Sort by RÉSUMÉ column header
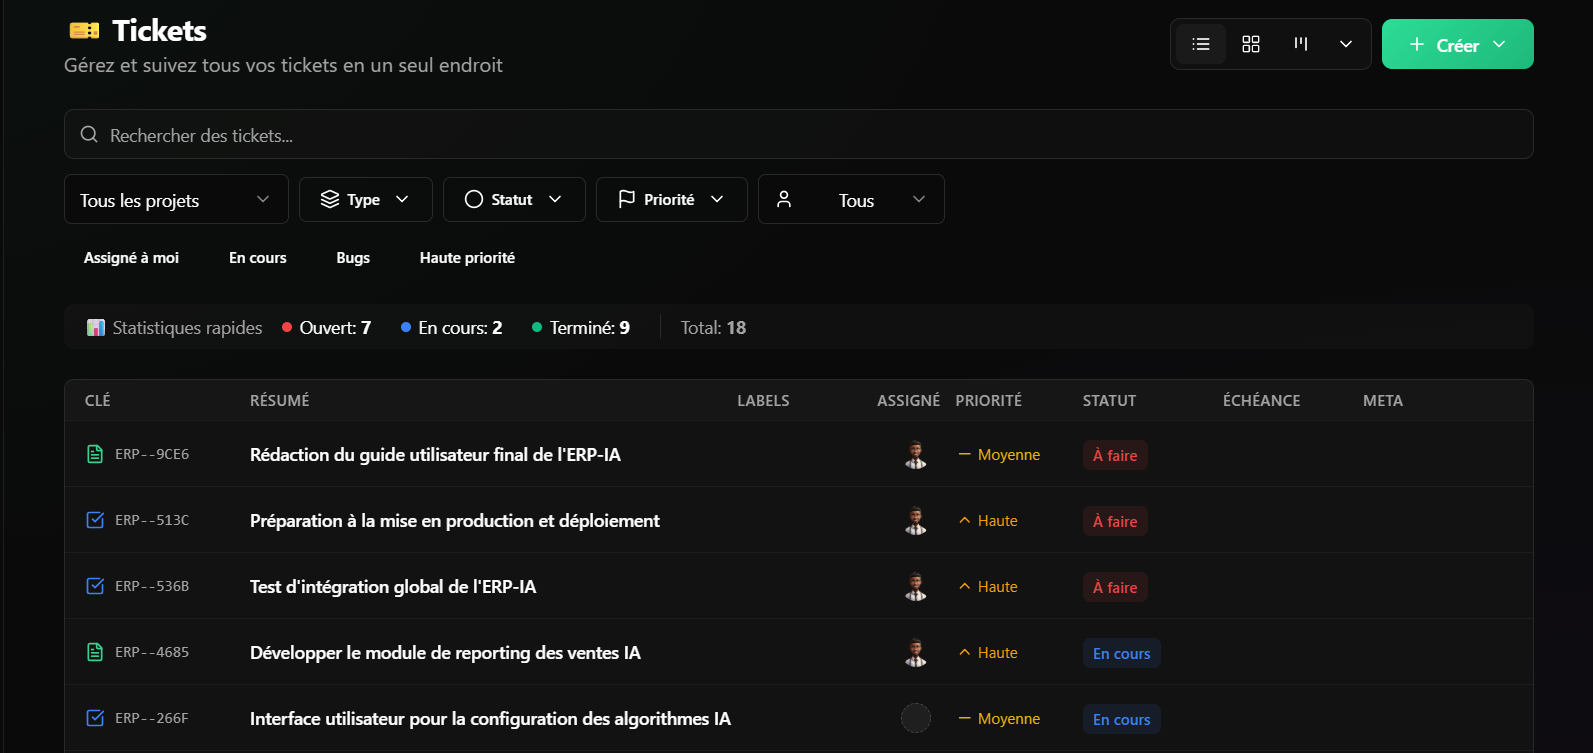The image size is (1593, 753). 280,400
